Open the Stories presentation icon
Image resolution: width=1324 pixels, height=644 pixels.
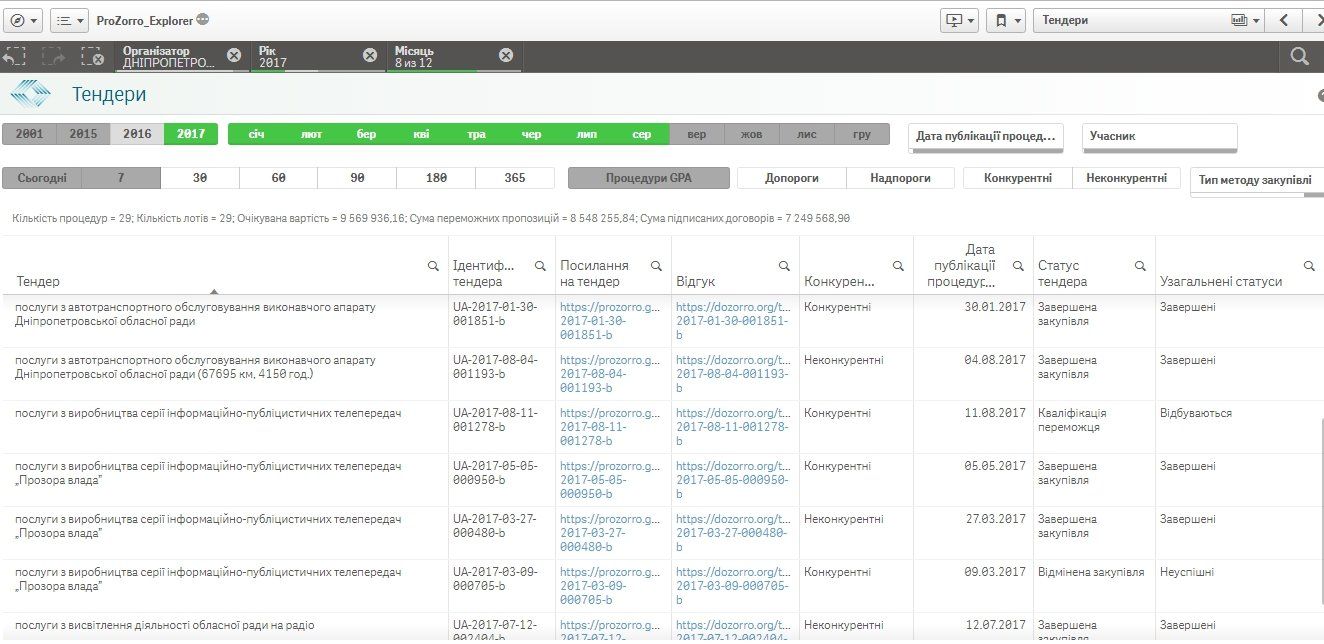tap(955, 18)
